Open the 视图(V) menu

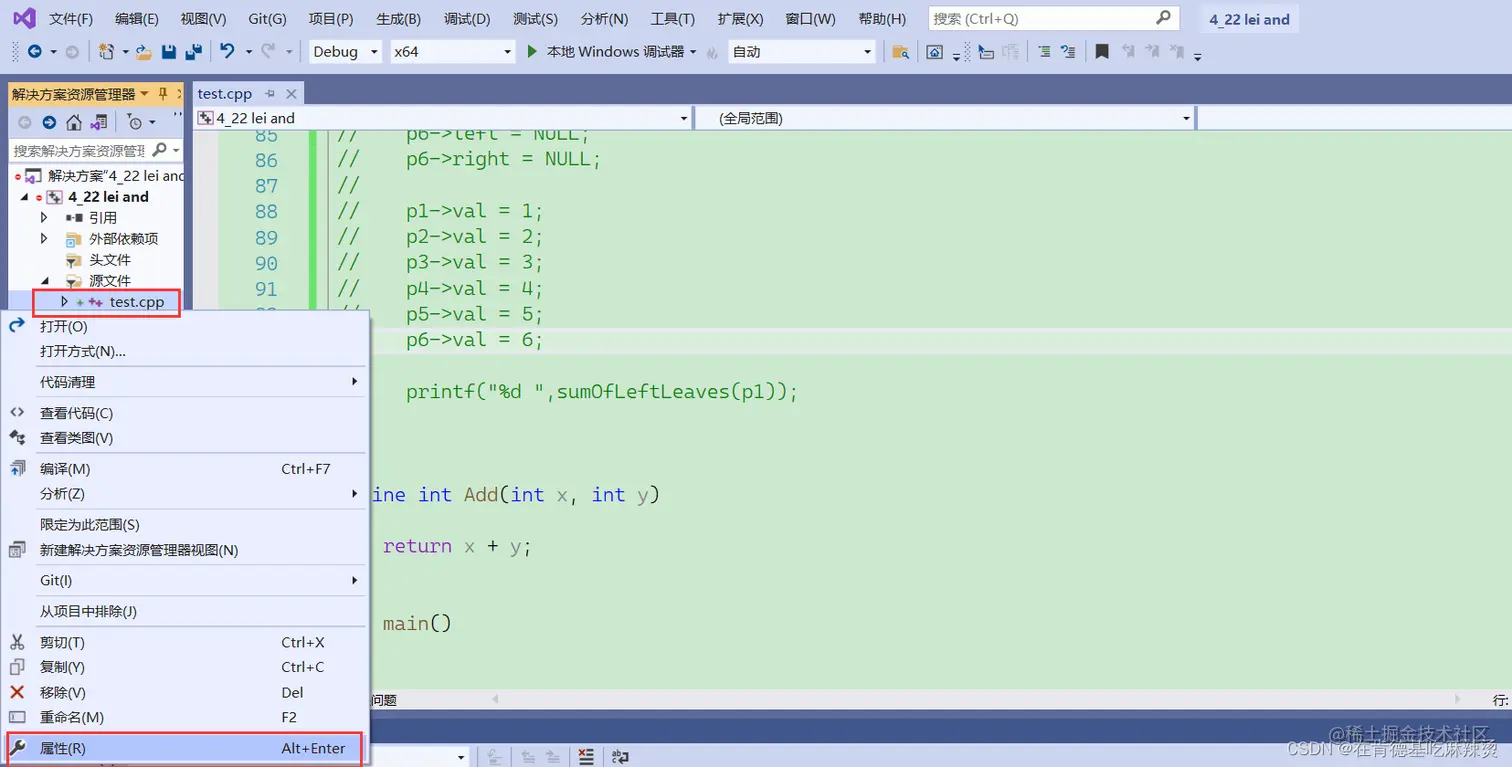click(203, 19)
